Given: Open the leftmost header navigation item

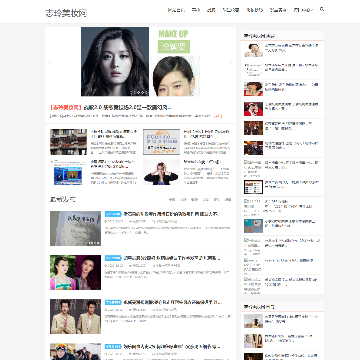Looking at the screenshot, I should [176, 10].
